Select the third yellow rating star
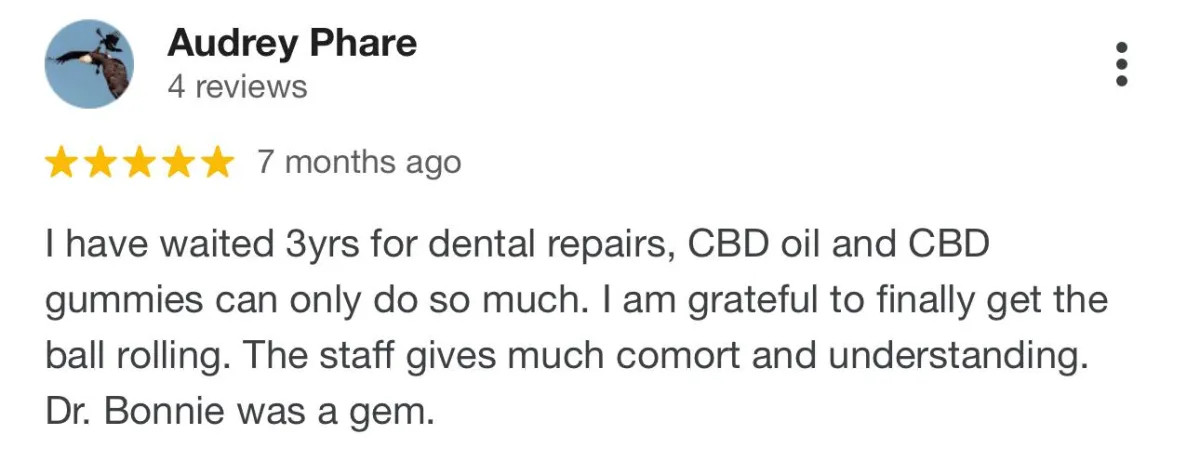The height and width of the screenshot is (461, 1200). [138, 162]
